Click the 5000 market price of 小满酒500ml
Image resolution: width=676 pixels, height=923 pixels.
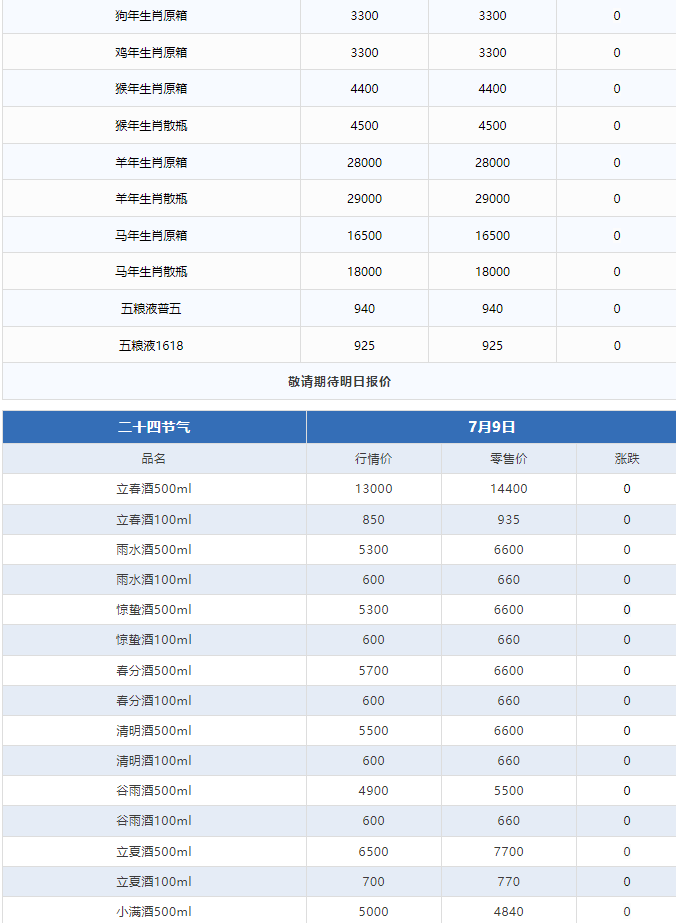[x=373, y=912]
